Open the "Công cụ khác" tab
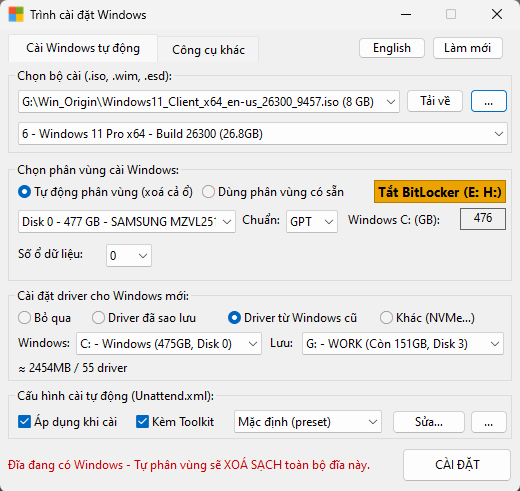 [208, 50]
